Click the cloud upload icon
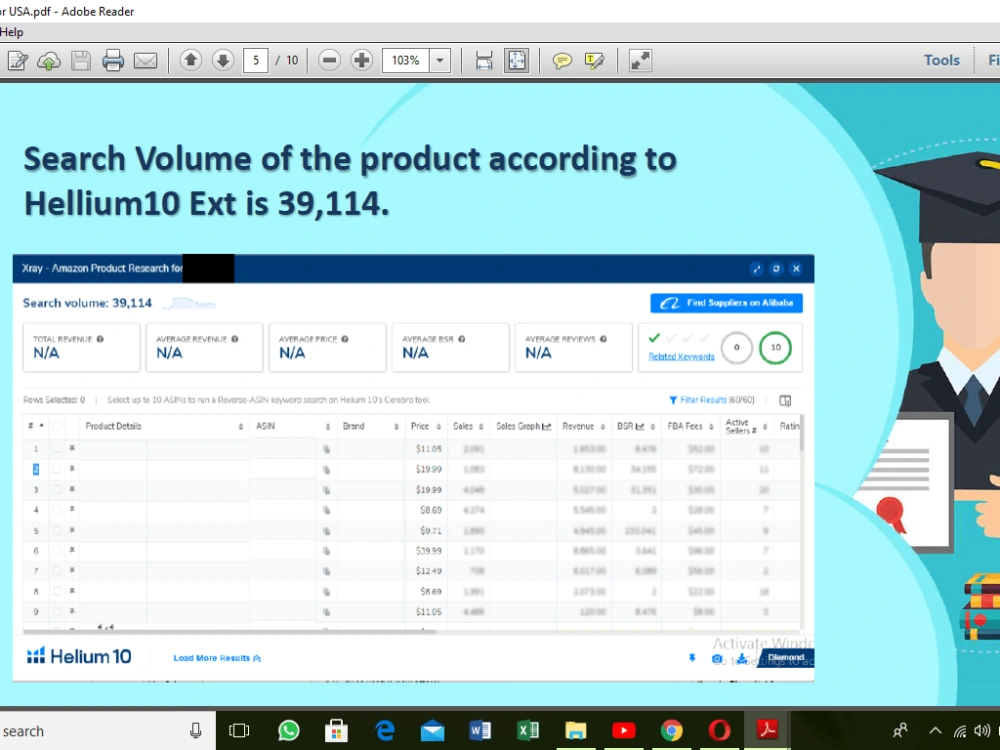This screenshot has width=1000, height=750. (x=49, y=61)
